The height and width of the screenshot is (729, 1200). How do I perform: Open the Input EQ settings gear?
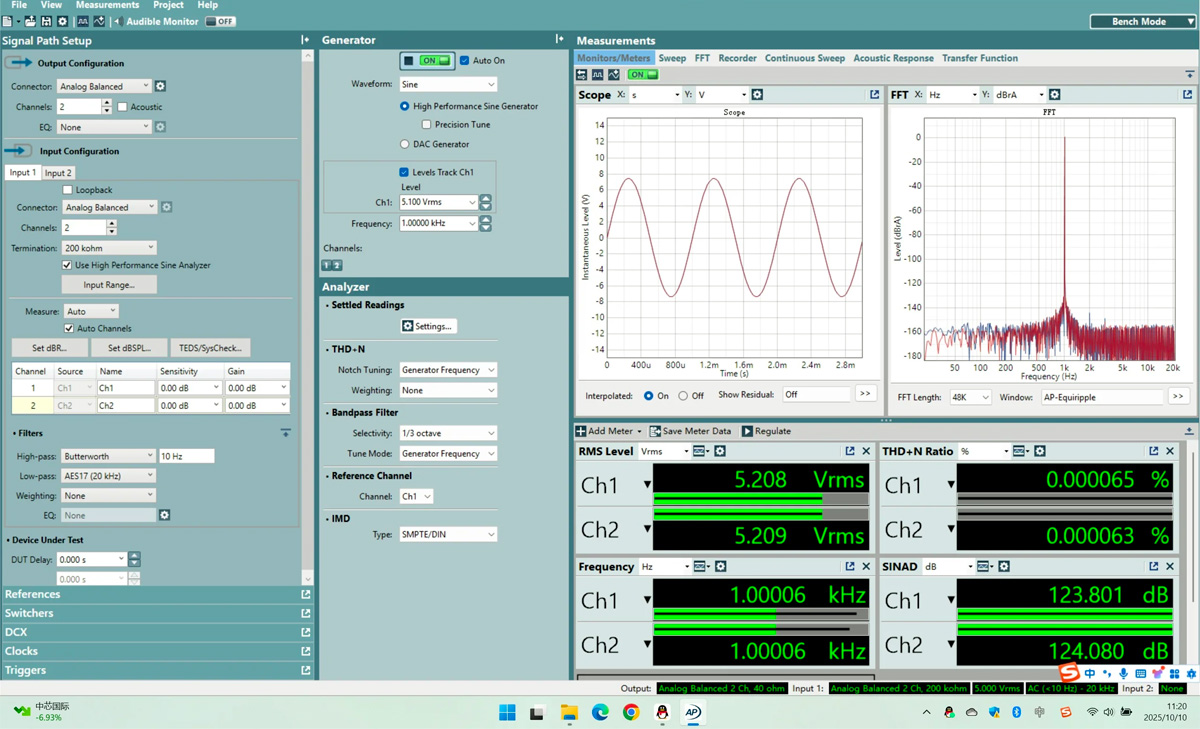coord(164,514)
